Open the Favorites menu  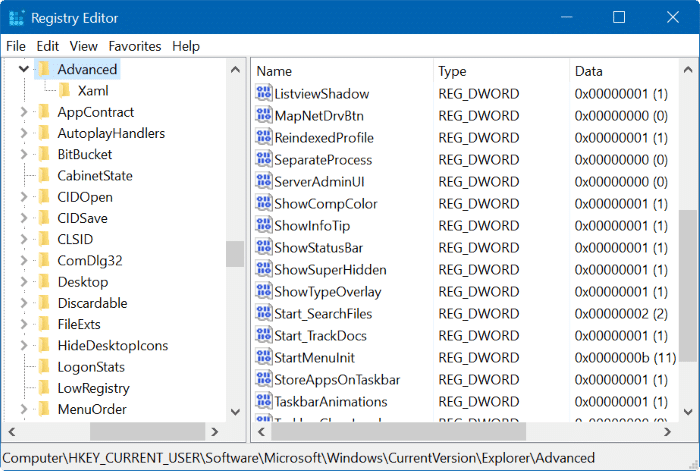[135, 46]
